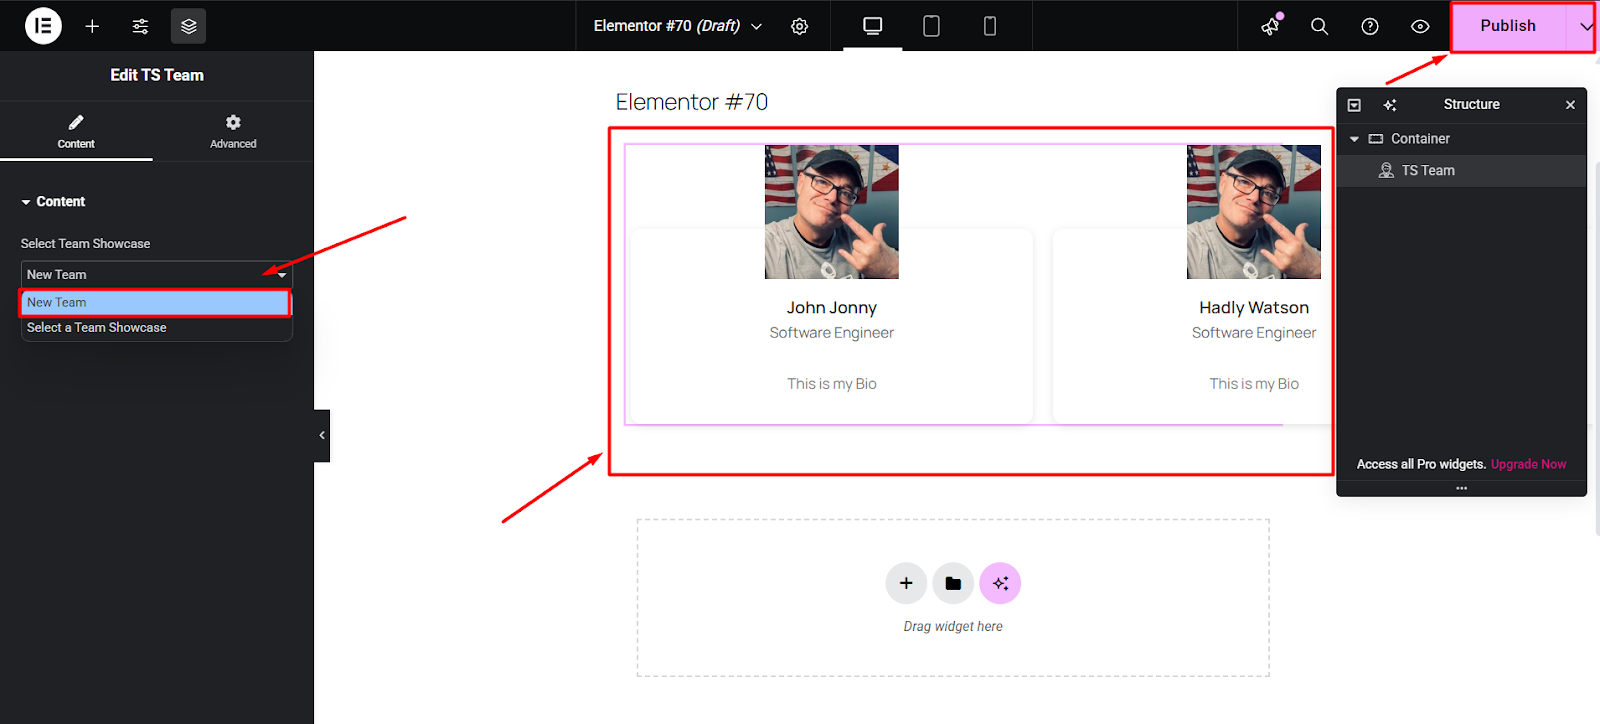Collapse the Container tree item
Viewport: 1600px width, 724px height.
click(x=1354, y=139)
